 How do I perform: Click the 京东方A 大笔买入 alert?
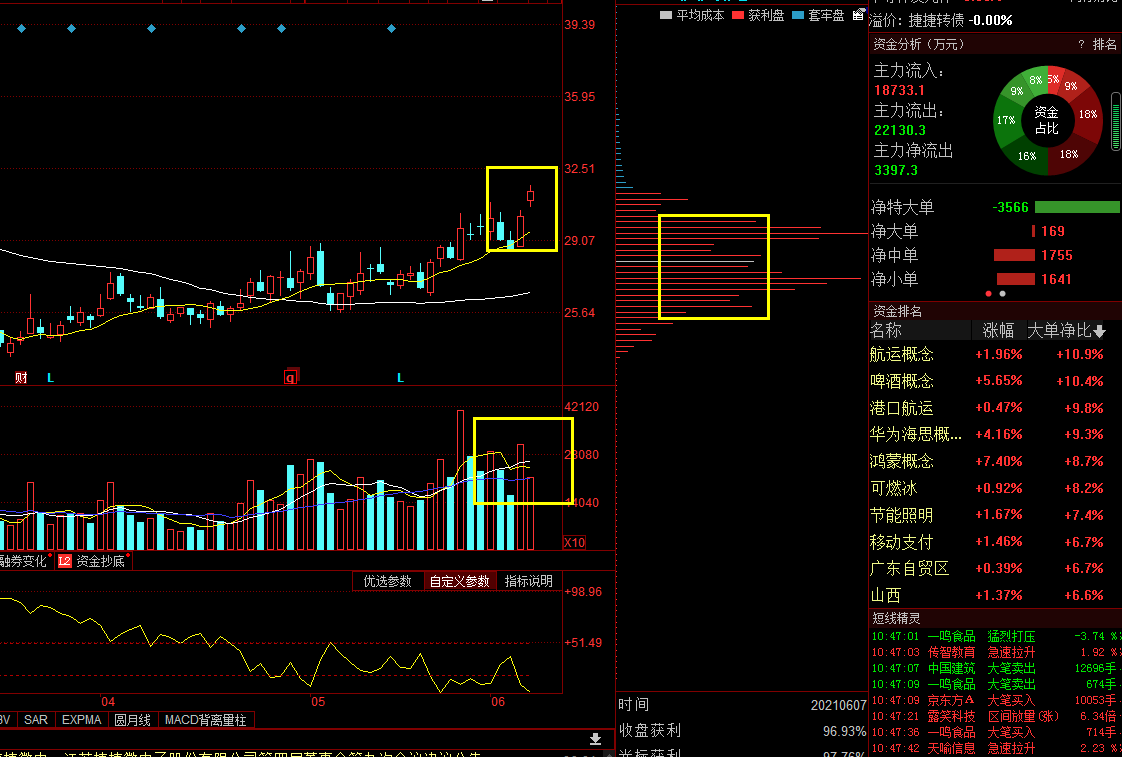995,700
